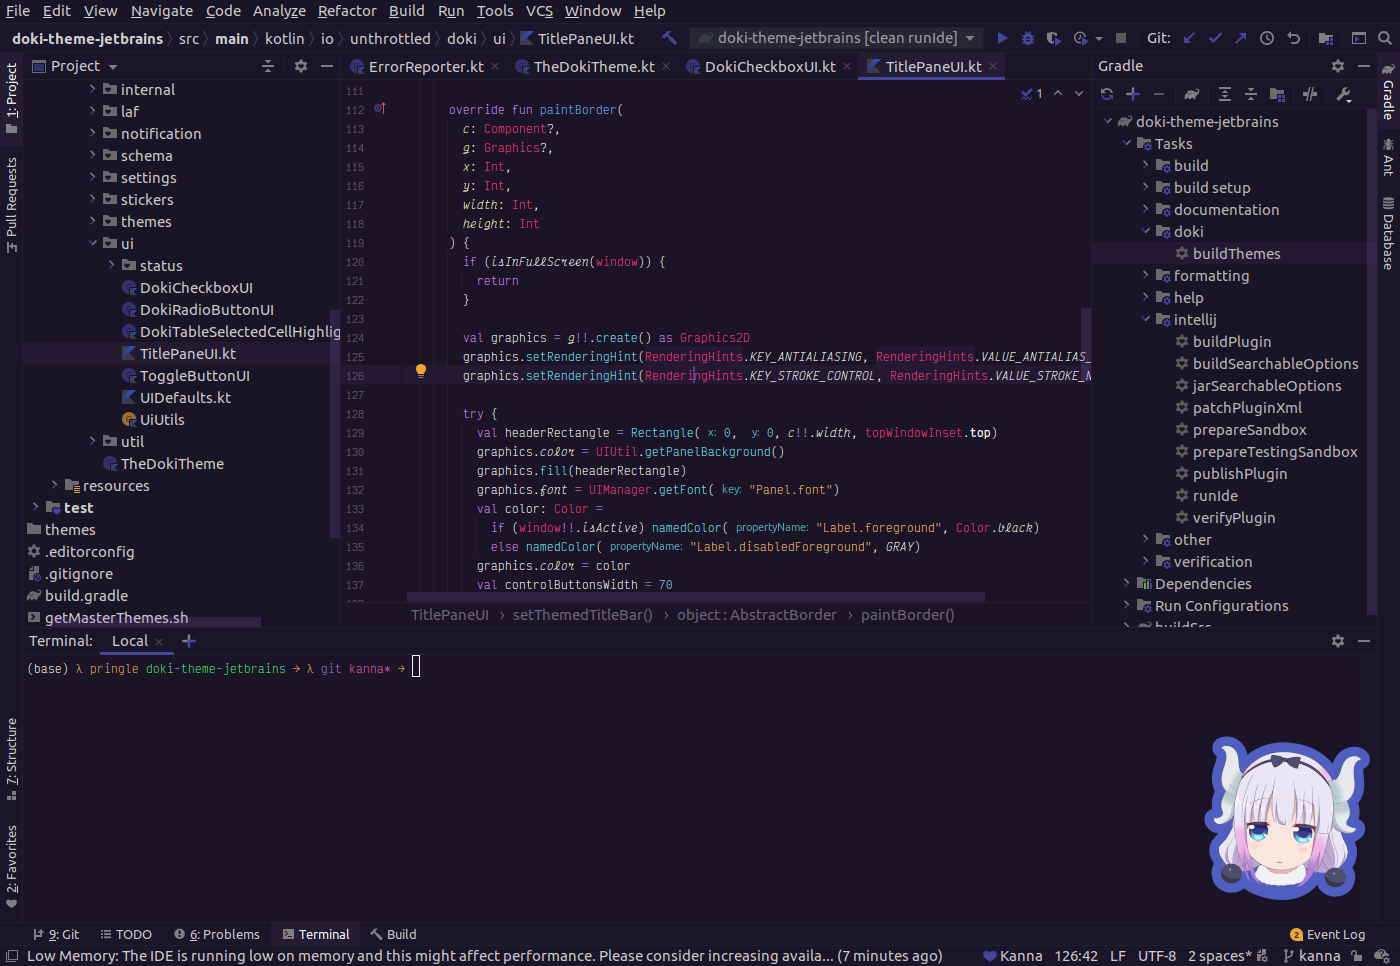1400x966 pixels.
Task: Open the Refactor menu
Action: click(347, 11)
